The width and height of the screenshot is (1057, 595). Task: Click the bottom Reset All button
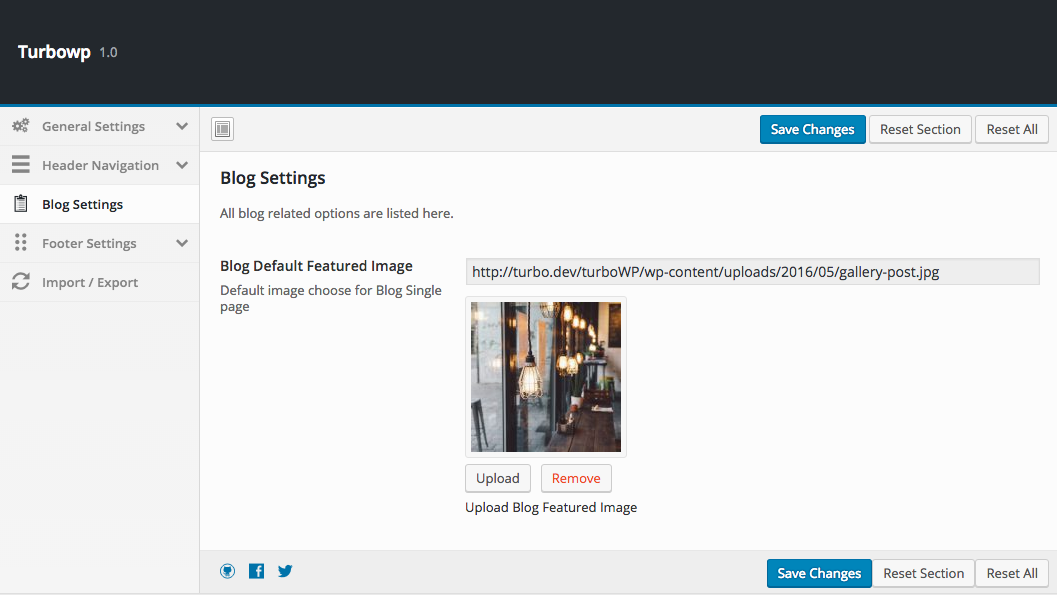(1011, 573)
